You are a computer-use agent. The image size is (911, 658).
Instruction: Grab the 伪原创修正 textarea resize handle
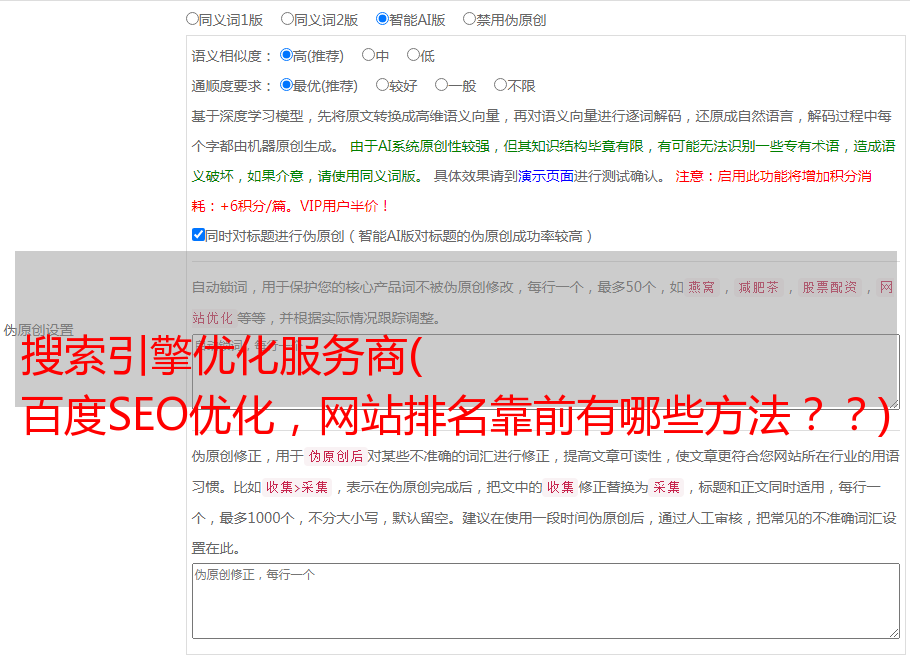point(894,632)
